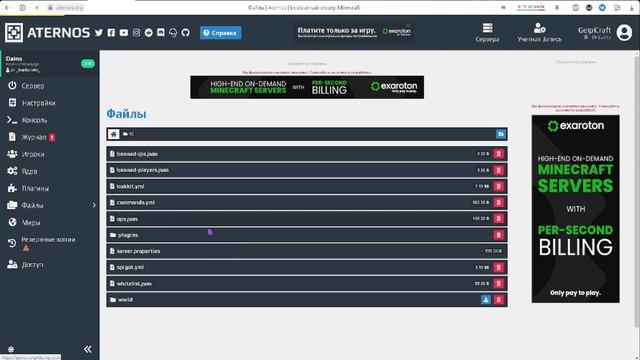Viewport: 640px width, 360px height.
Task: Click the GeipCraft user avatar
Action: pos(624,33)
